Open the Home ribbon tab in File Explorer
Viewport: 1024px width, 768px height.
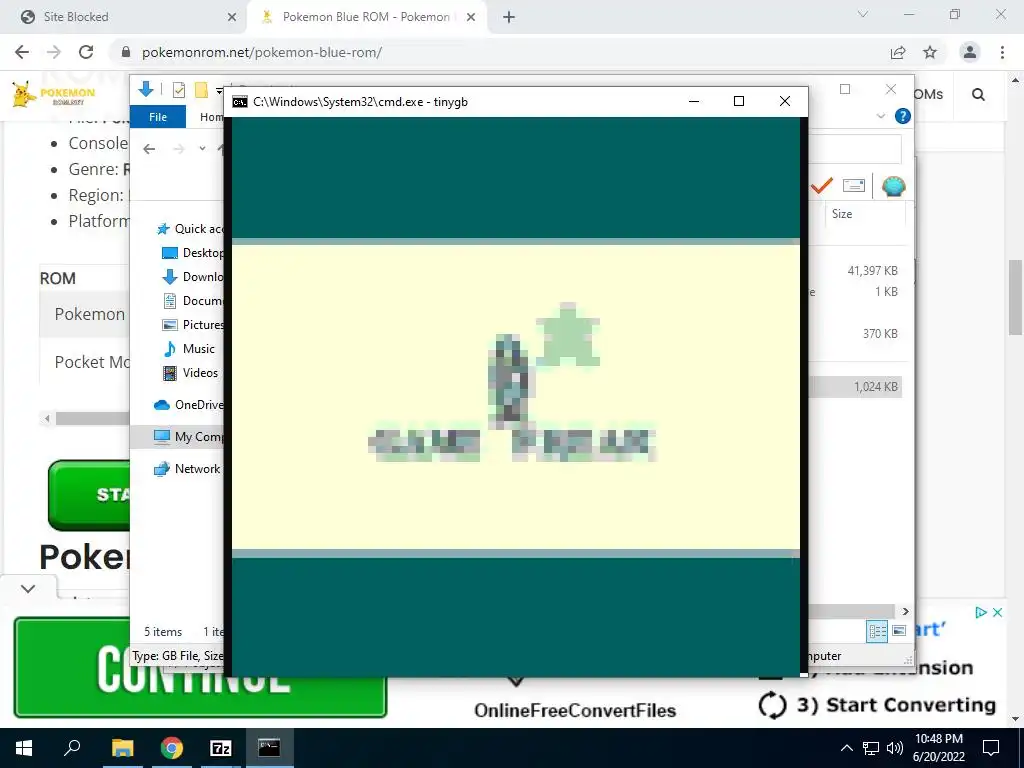click(x=211, y=117)
